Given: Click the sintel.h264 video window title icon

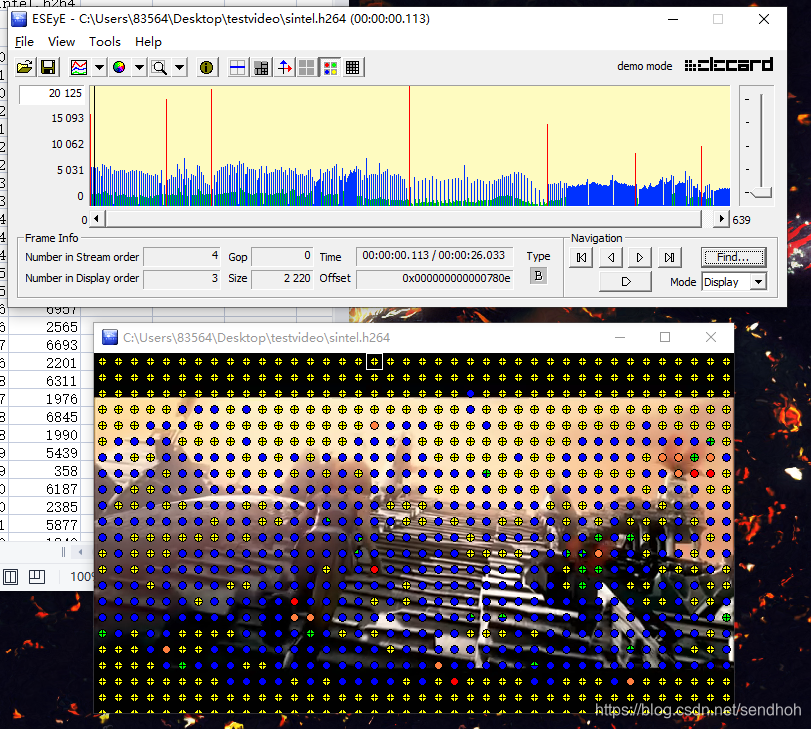Looking at the screenshot, I should pos(110,337).
